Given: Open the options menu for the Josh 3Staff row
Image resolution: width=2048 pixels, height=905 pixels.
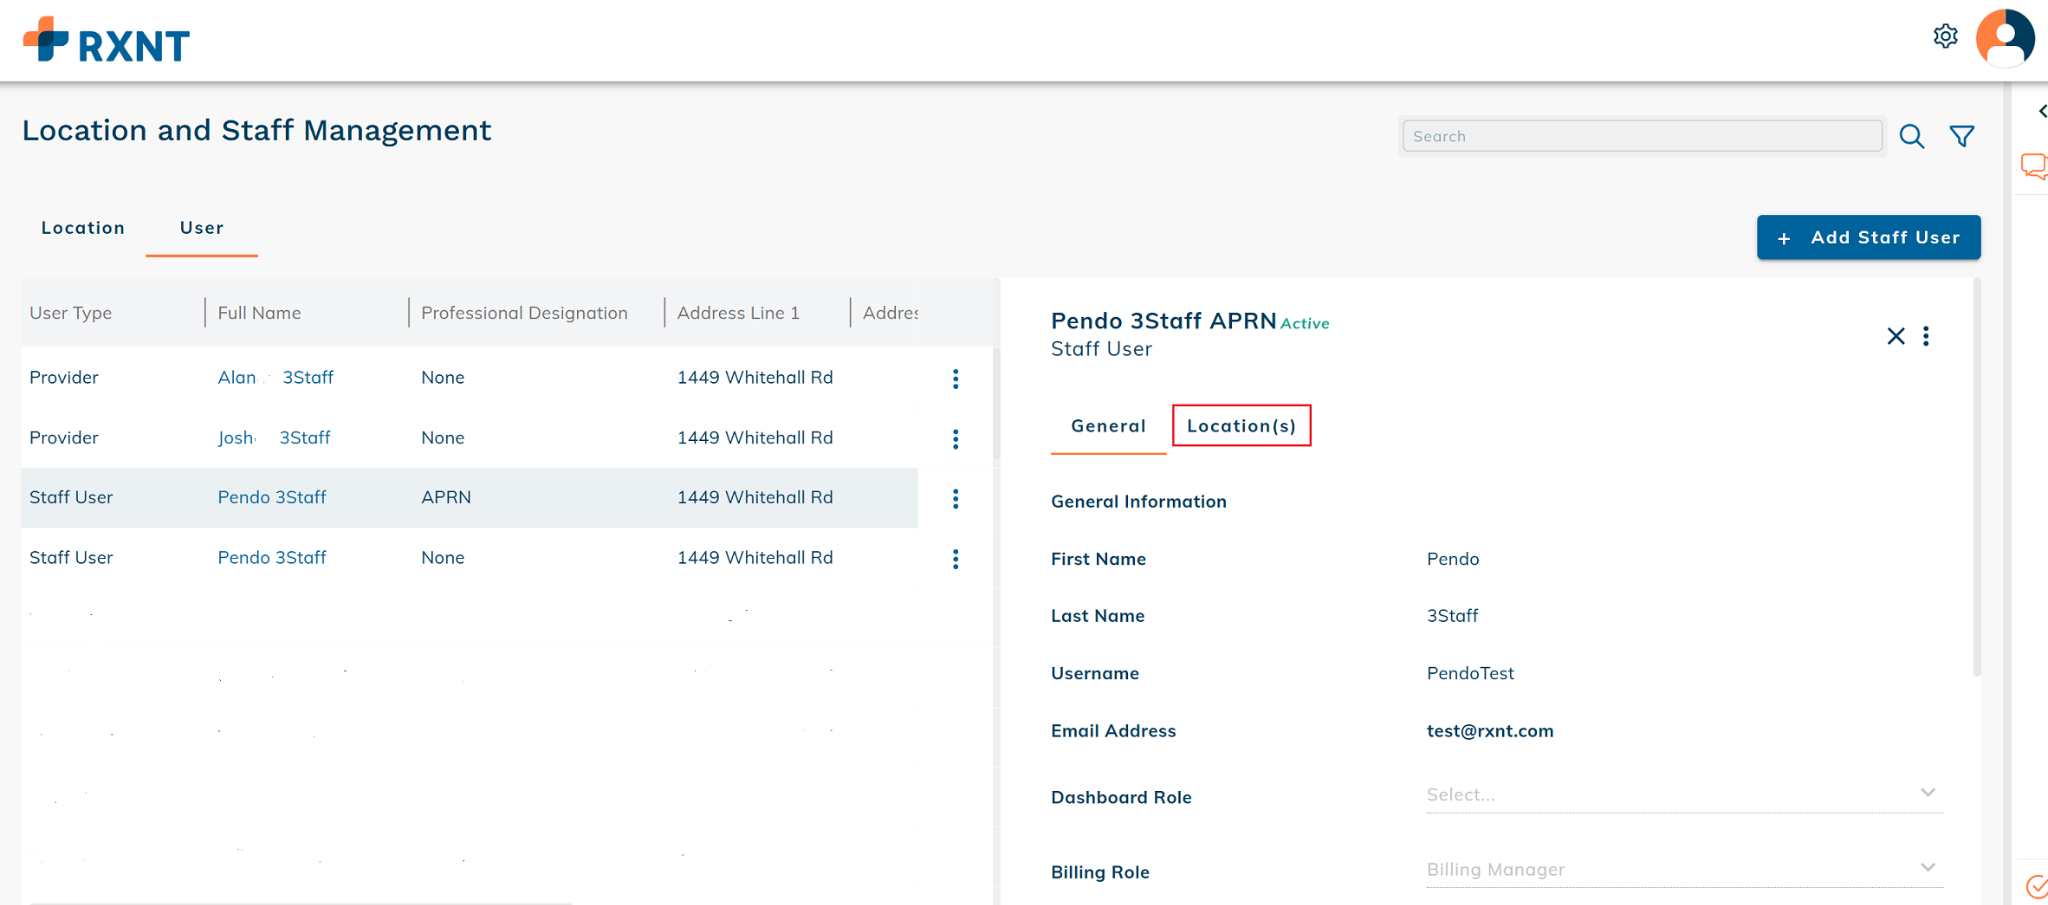Looking at the screenshot, I should click(955, 439).
